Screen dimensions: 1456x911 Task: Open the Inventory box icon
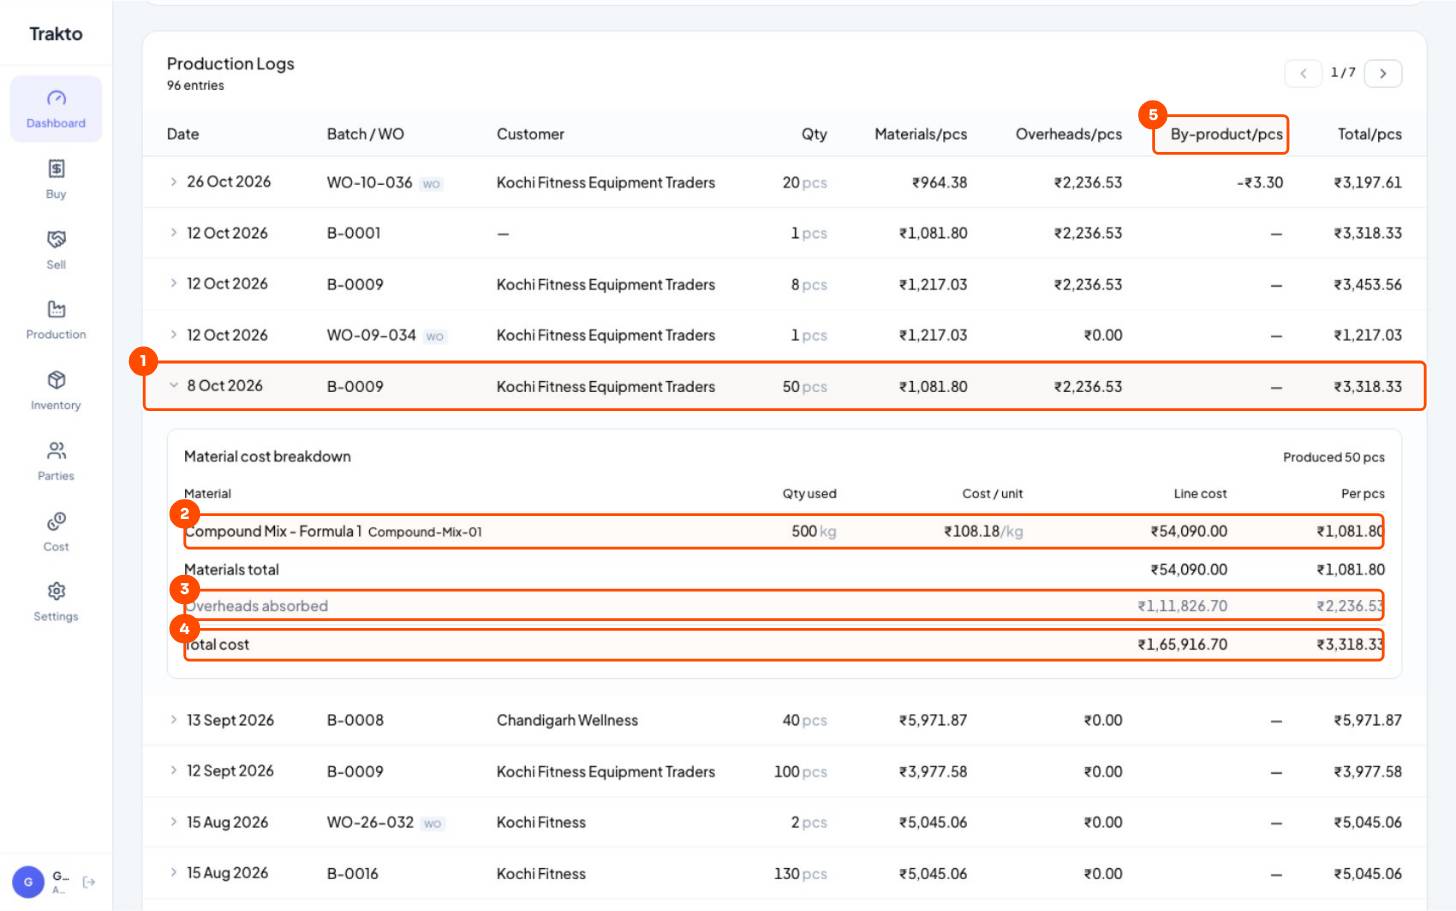pos(56,380)
